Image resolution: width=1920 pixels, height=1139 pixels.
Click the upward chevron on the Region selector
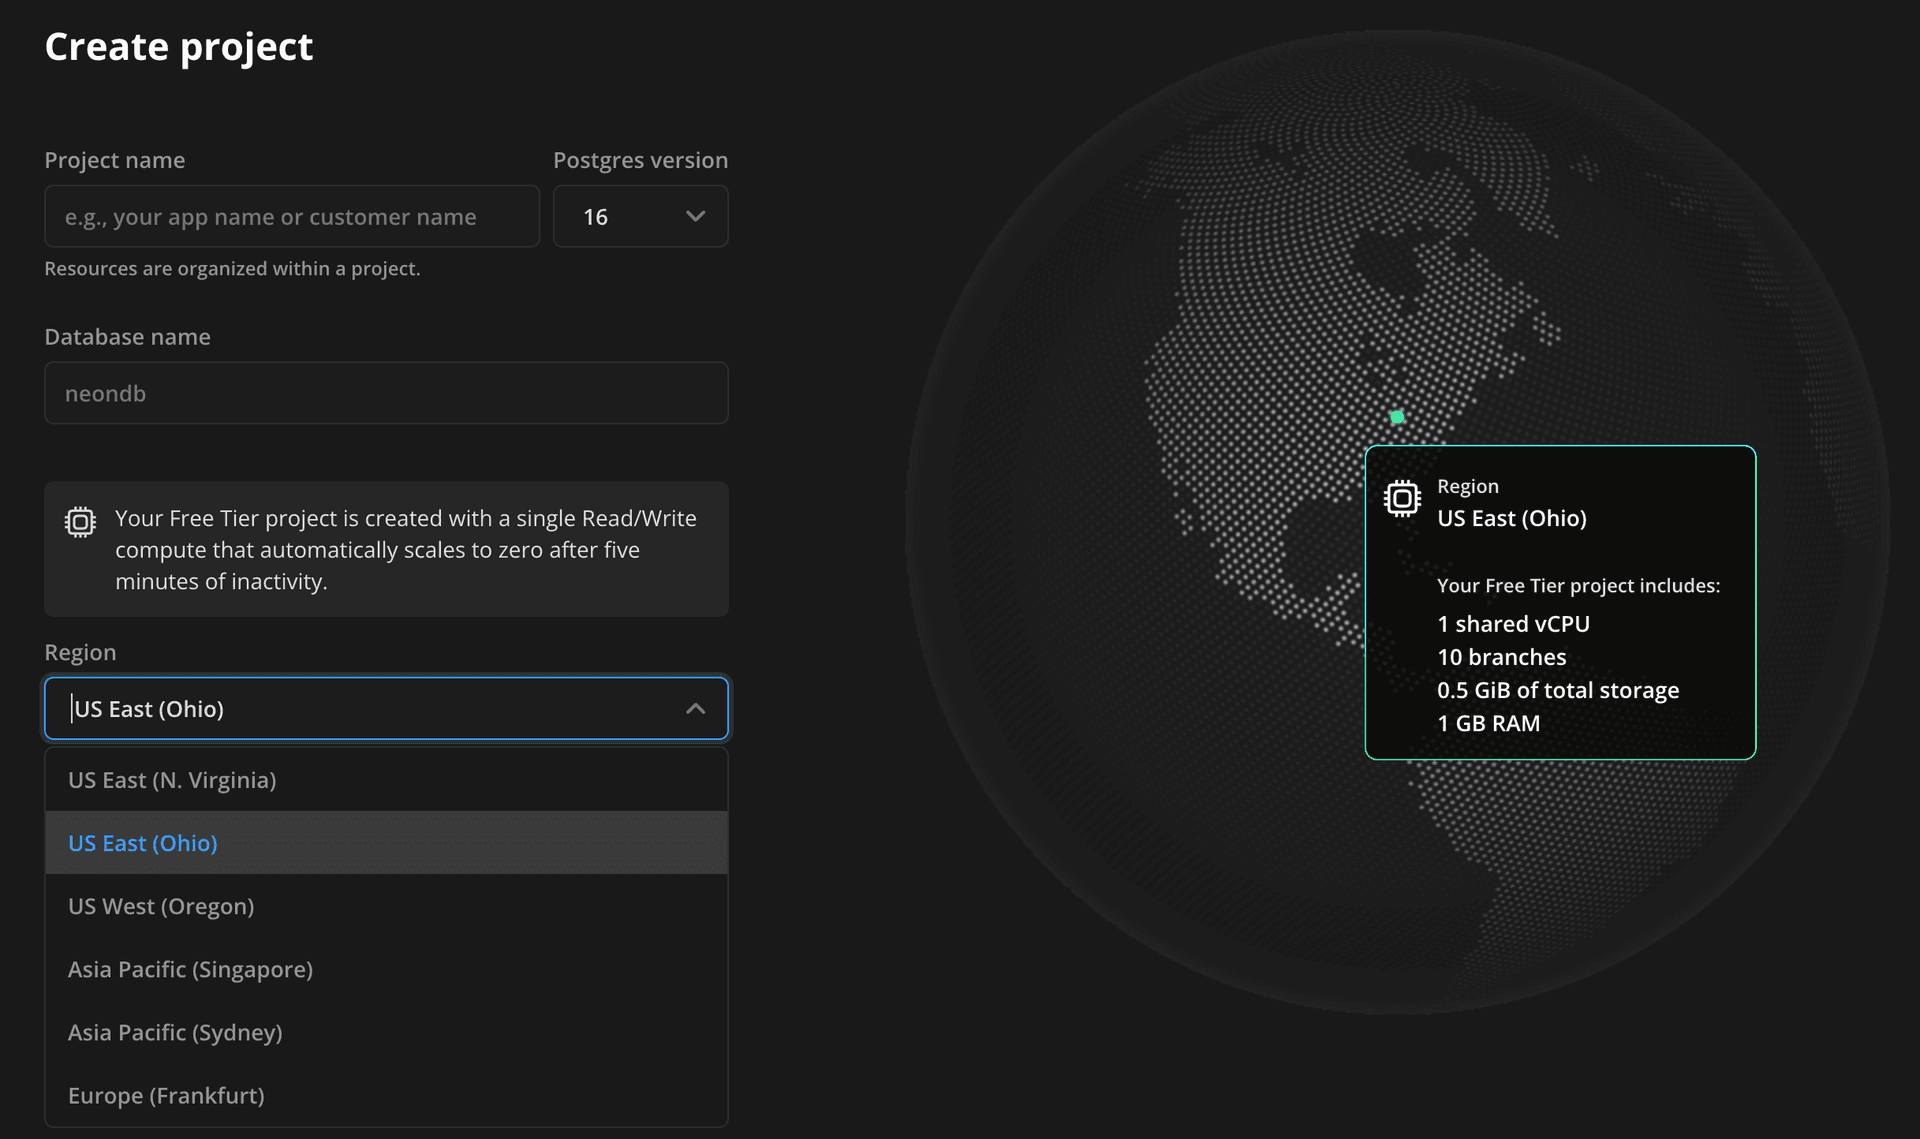(695, 708)
